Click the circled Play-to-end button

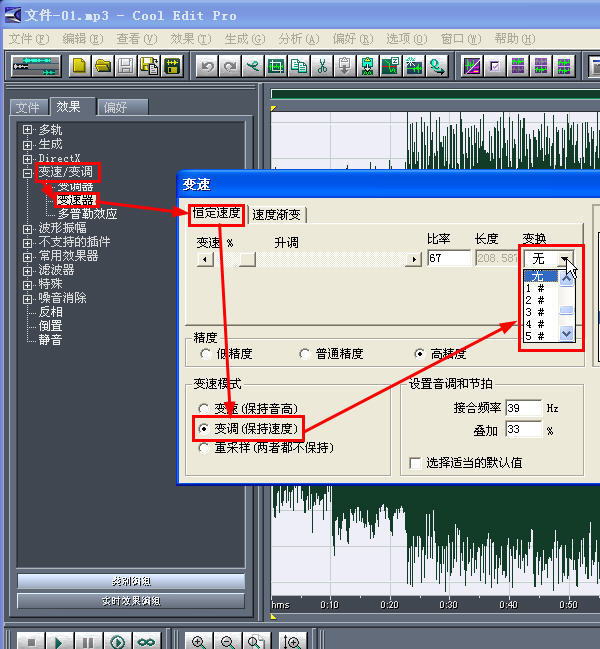tap(118, 642)
